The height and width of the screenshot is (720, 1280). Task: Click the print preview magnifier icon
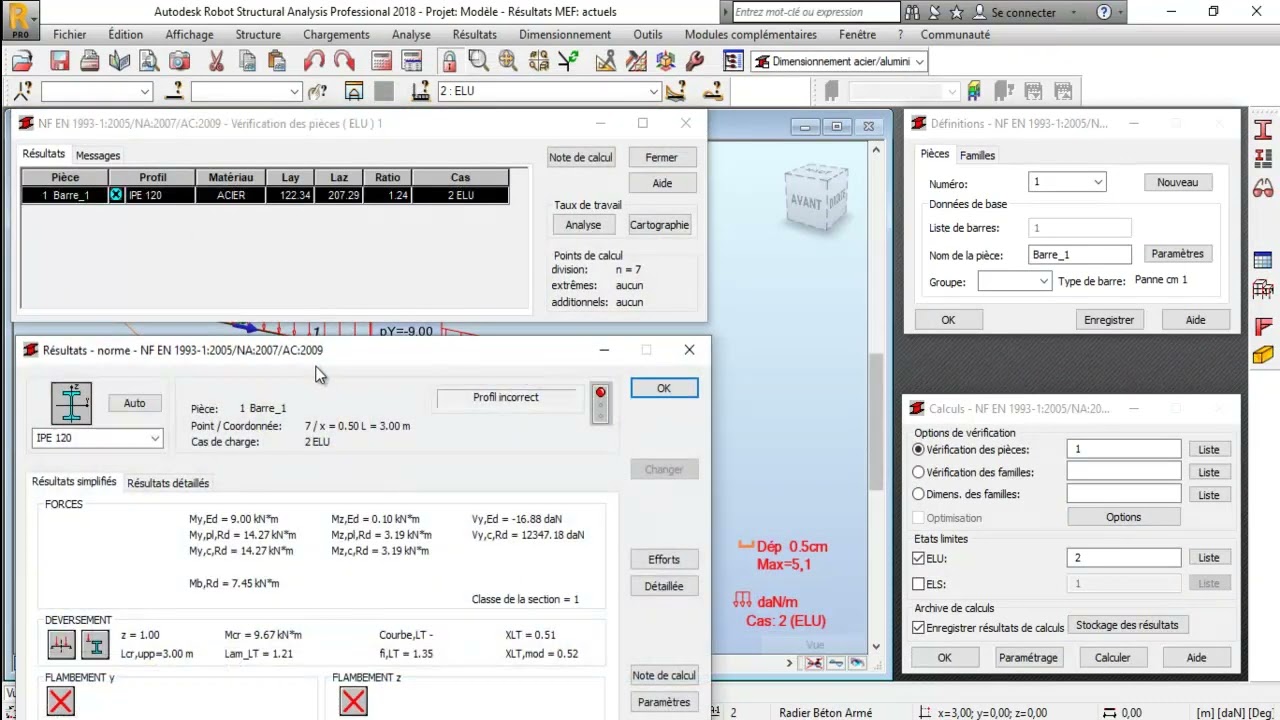[x=149, y=62]
